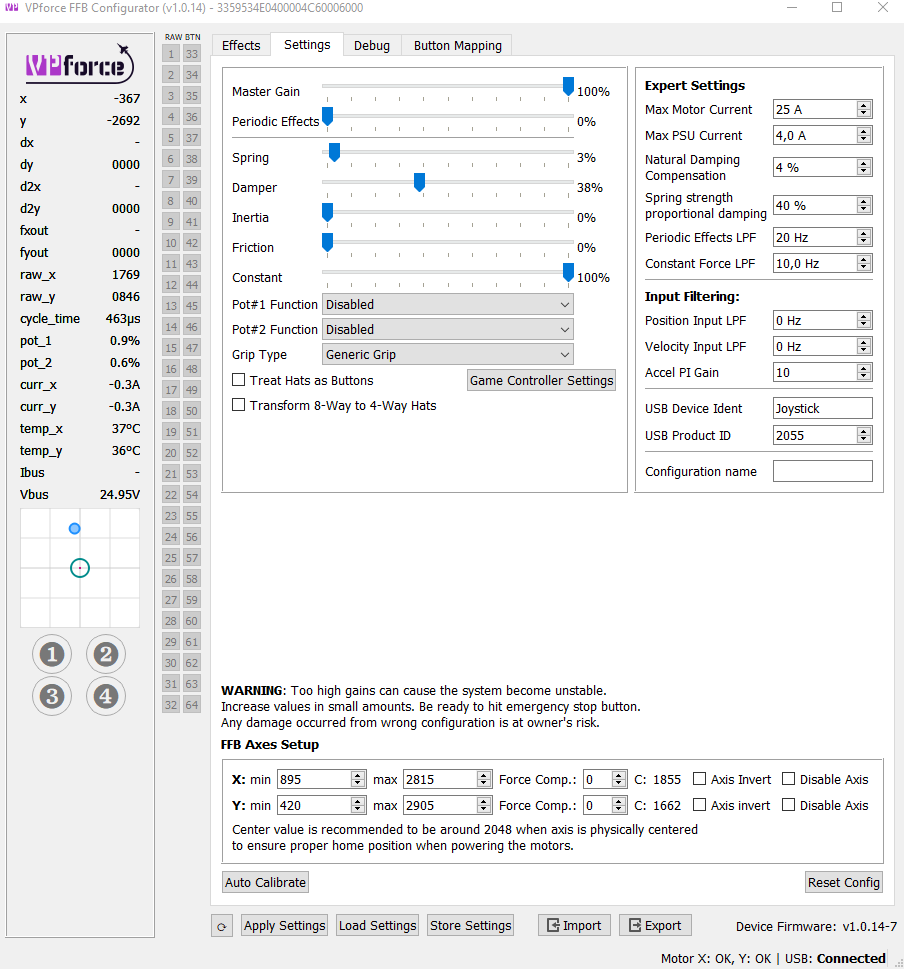Select the Settings tab
Screen dimensions: 904x969
[307, 44]
